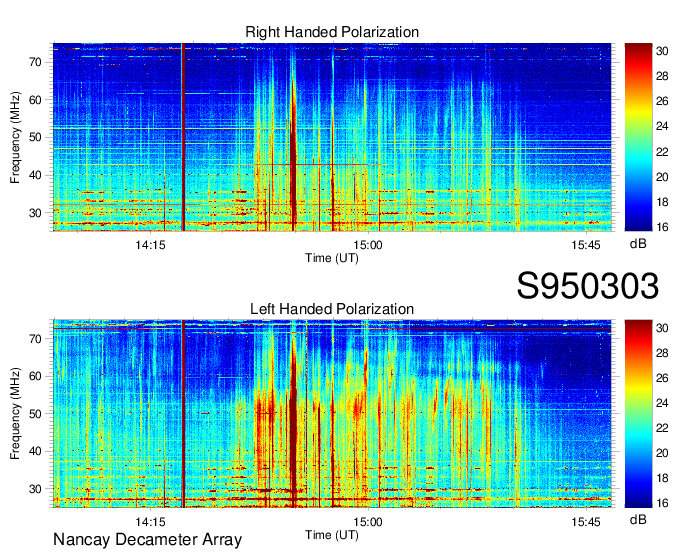Click the bottom colorbar's yellow 25 dB region
680x552 pixels.
(x=638, y=391)
